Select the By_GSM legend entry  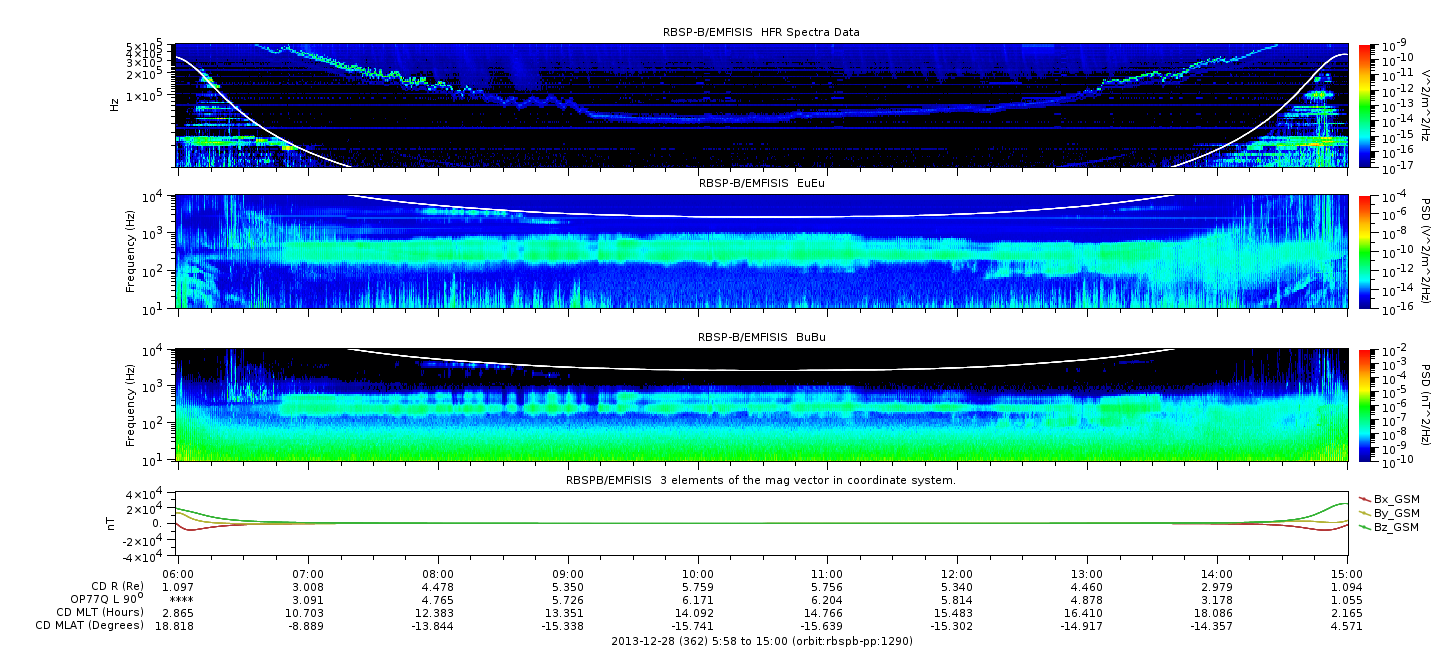(x=1395, y=512)
